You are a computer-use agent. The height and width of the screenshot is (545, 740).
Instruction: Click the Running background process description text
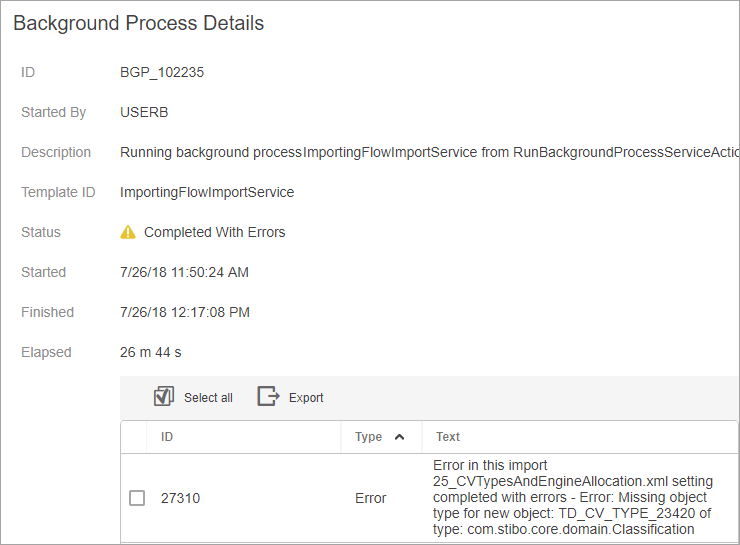(x=429, y=152)
